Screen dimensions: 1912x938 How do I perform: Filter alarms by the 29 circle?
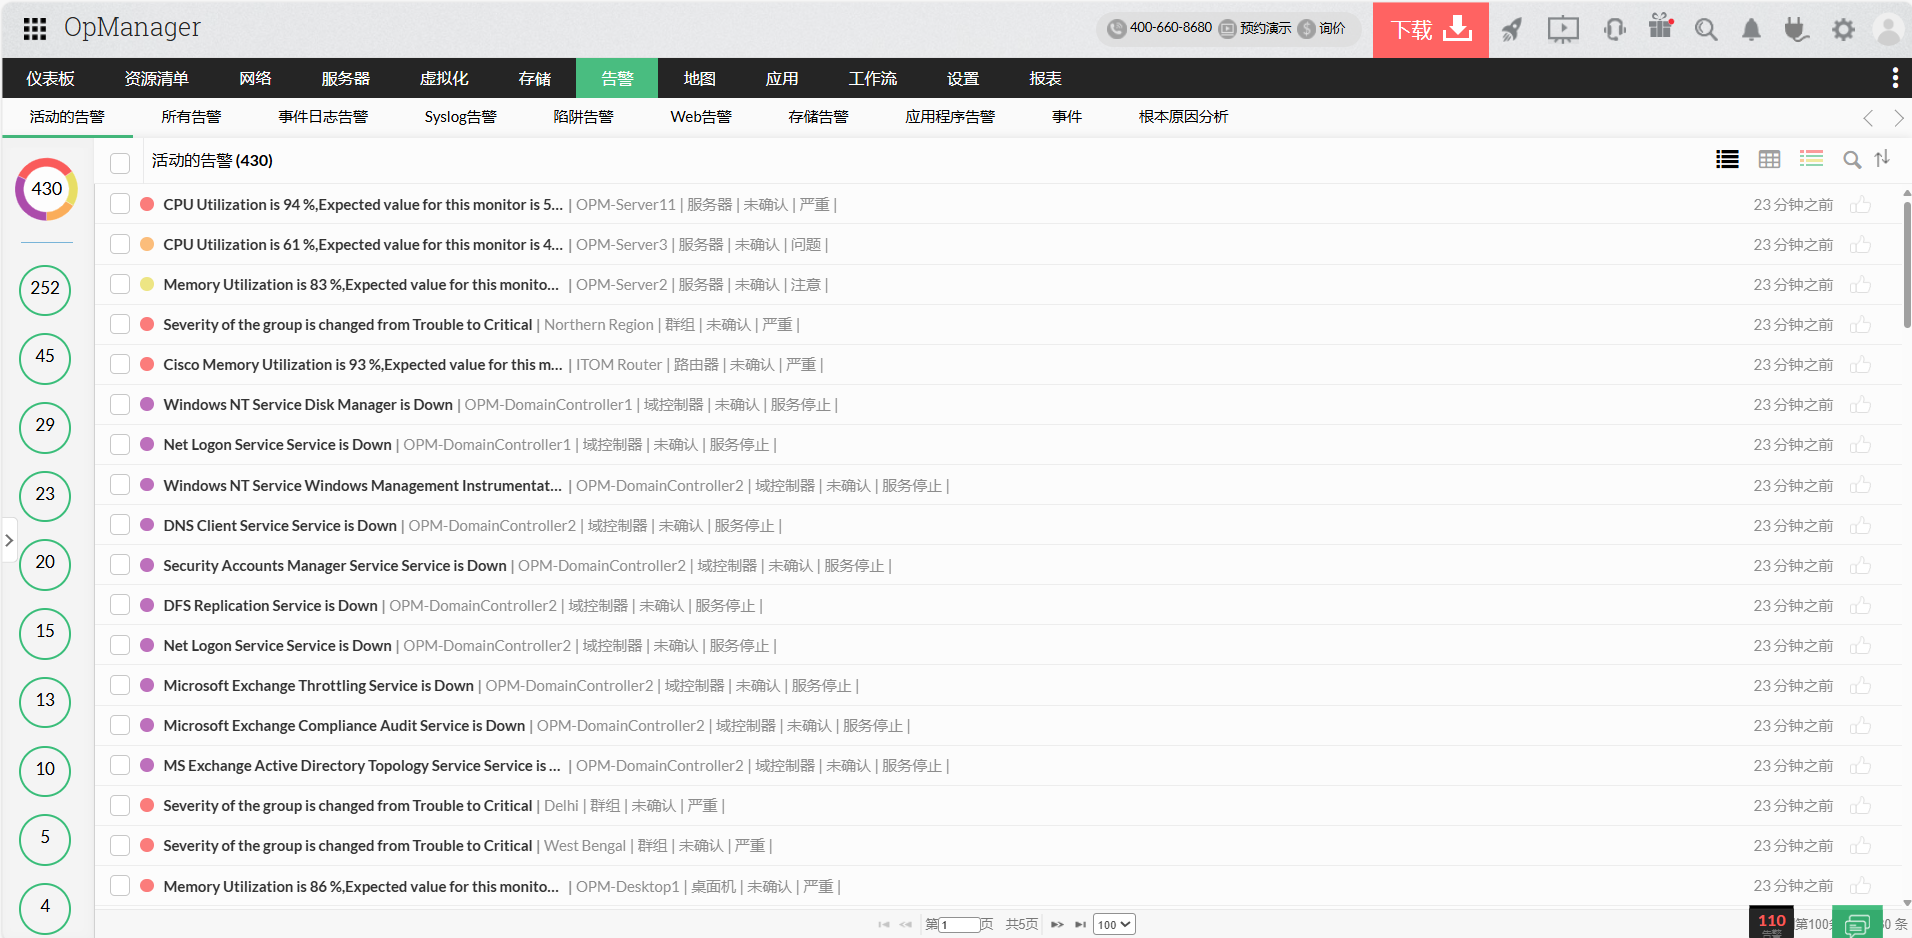click(45, 427)
